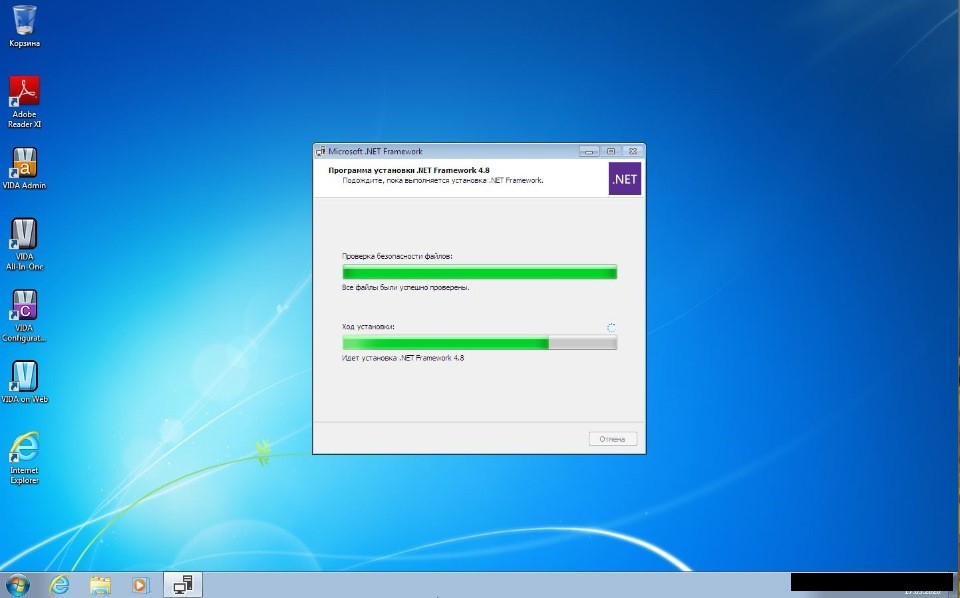This screenshot has height=598, width=960.
Task: Click 'Идет установка .NET Framework 4.8' status text
Action: tap(403, 358)
